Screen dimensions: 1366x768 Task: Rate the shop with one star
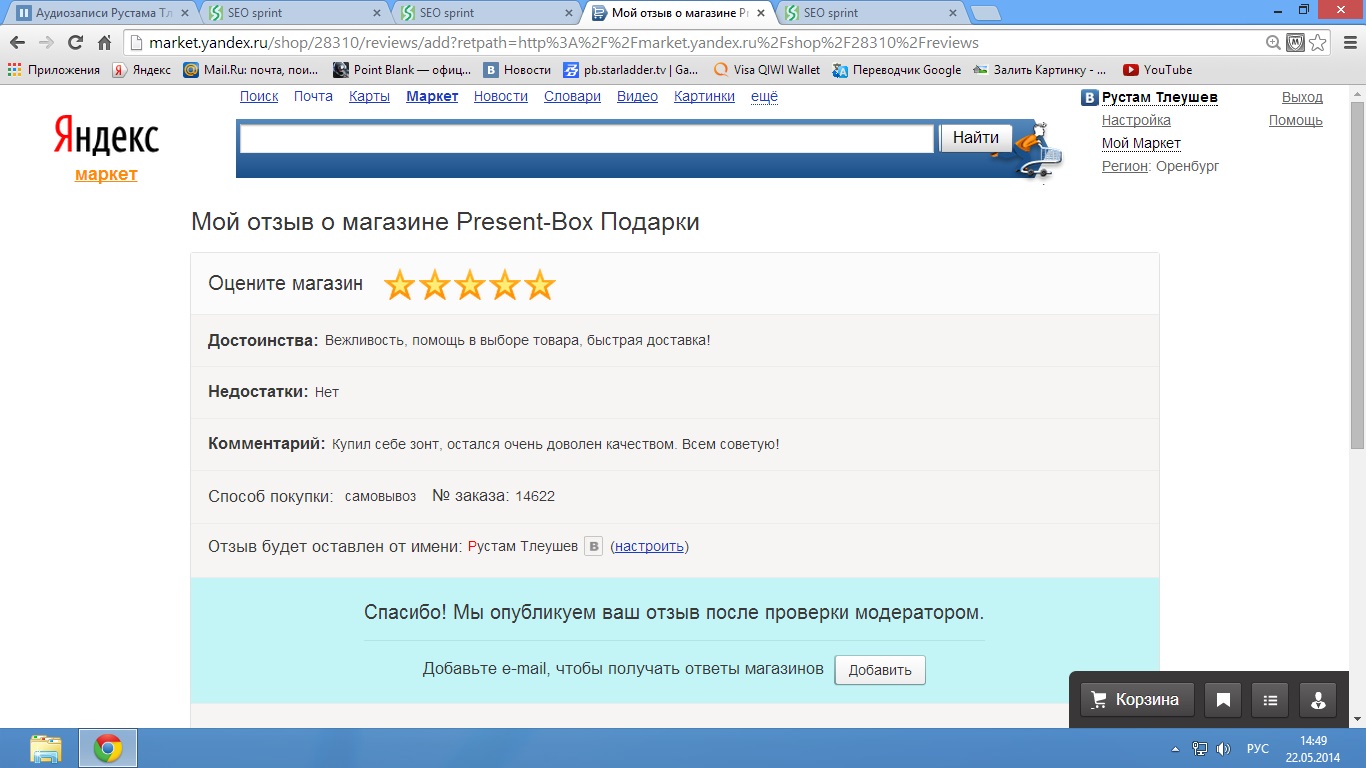click(x=399, y=285)
